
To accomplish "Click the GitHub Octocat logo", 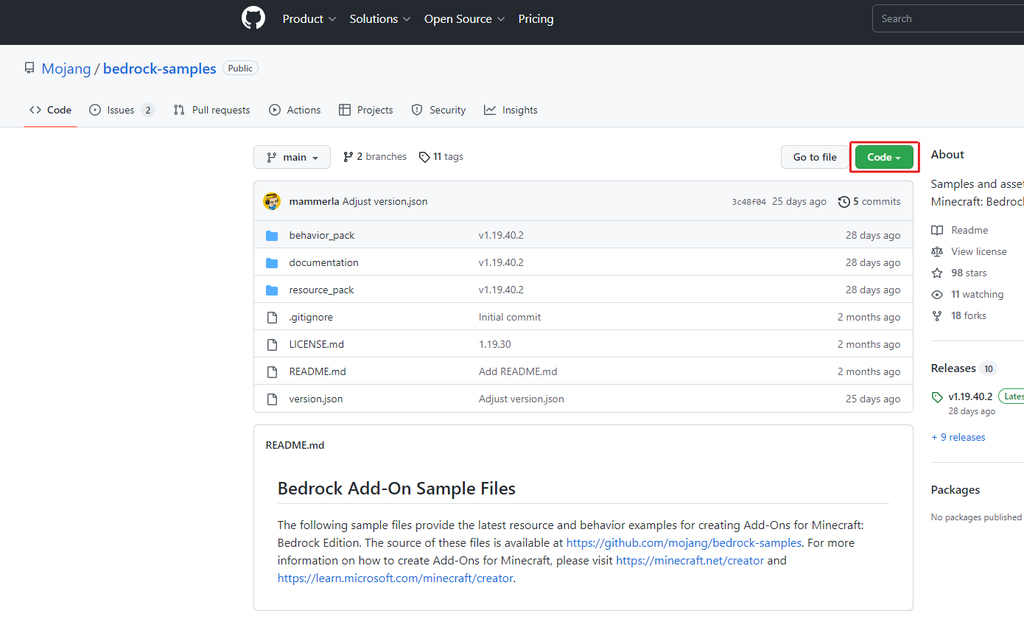I will coord(252,18).
